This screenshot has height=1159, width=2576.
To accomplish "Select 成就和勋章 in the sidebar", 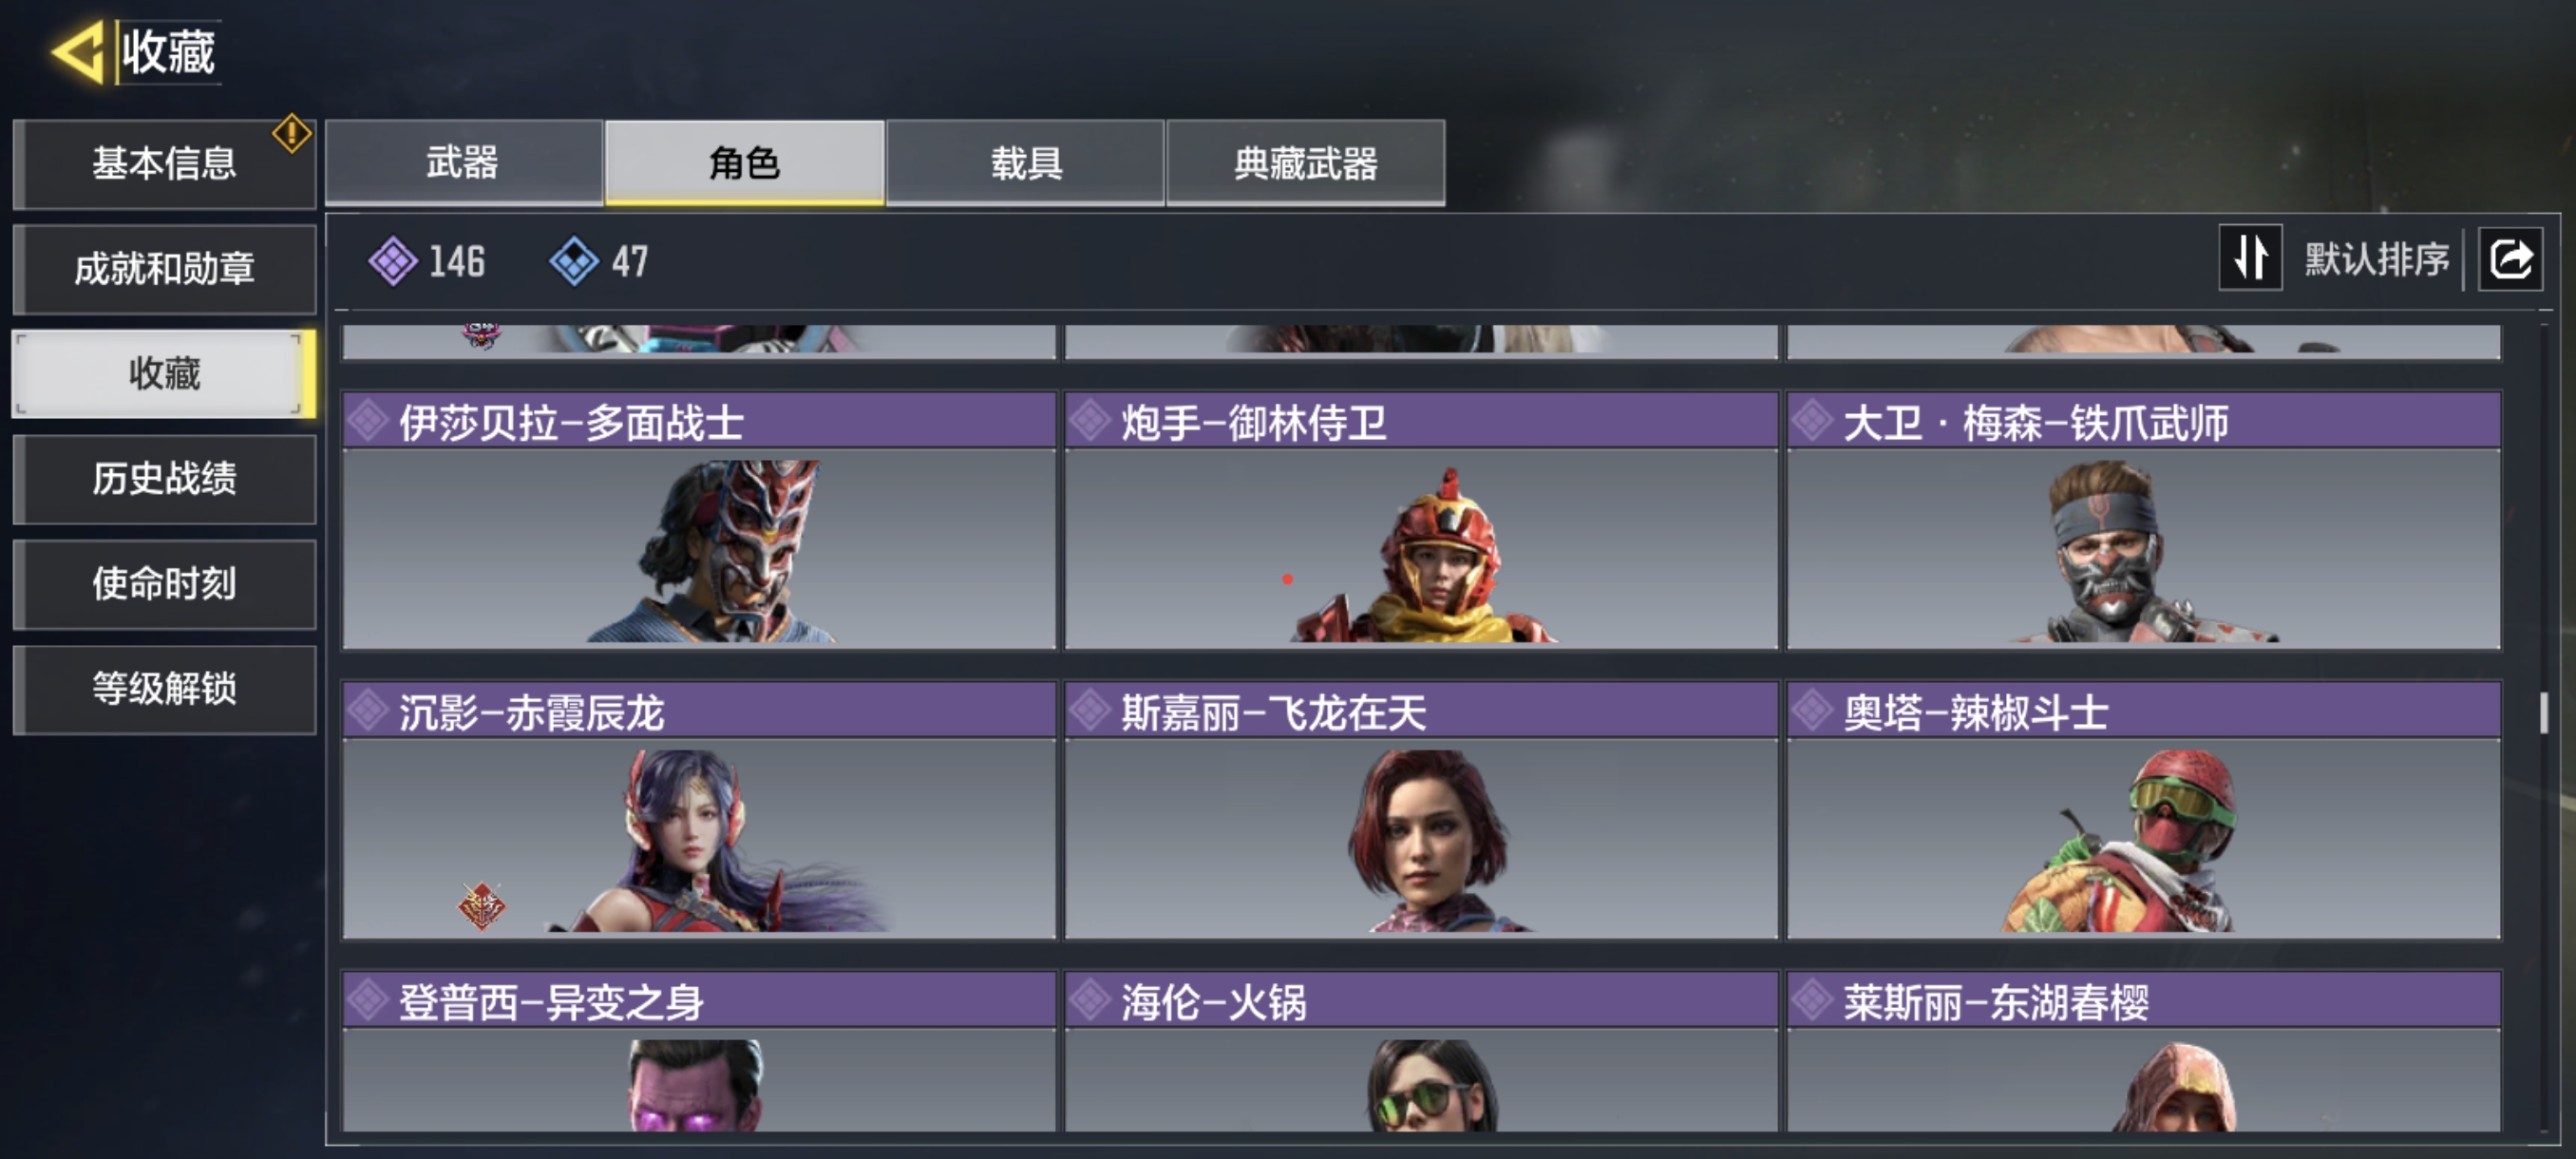I will point(164,269).
